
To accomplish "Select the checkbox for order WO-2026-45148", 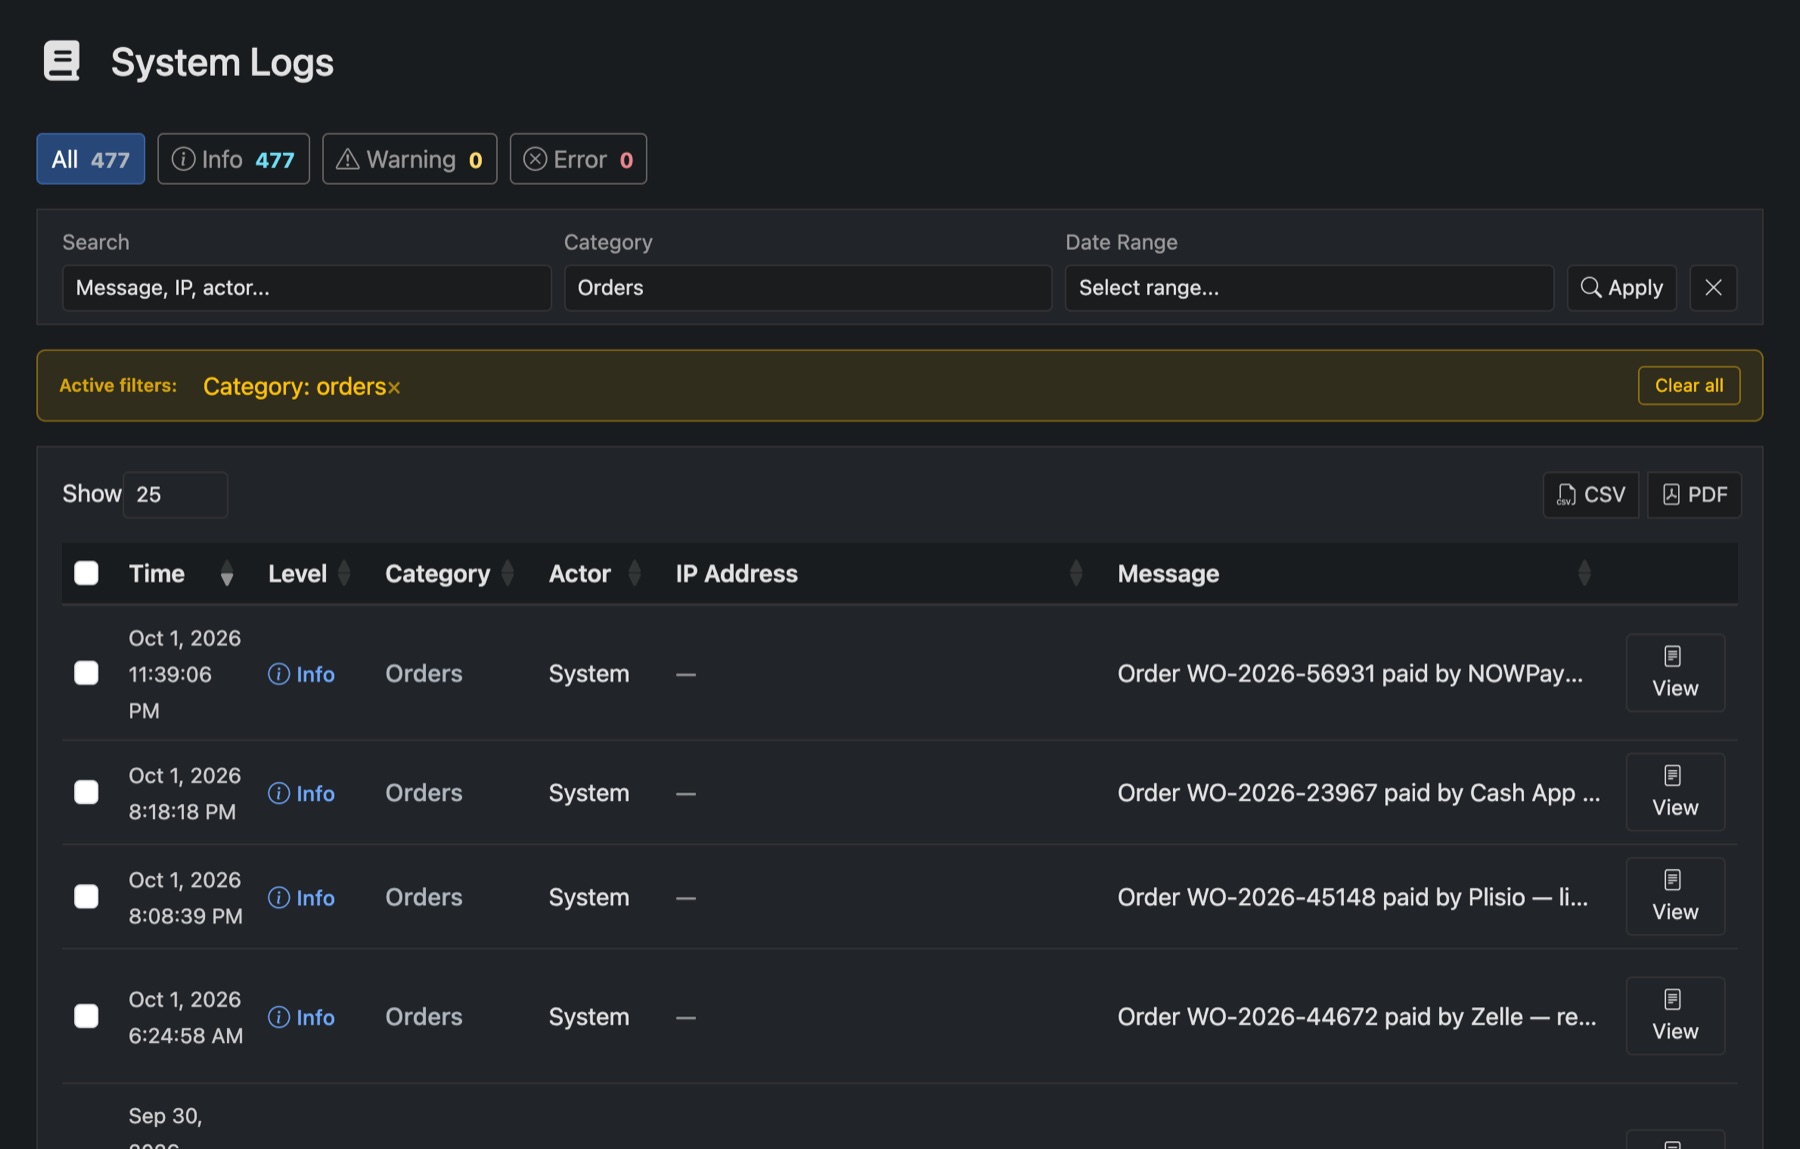I will (87, 897).
